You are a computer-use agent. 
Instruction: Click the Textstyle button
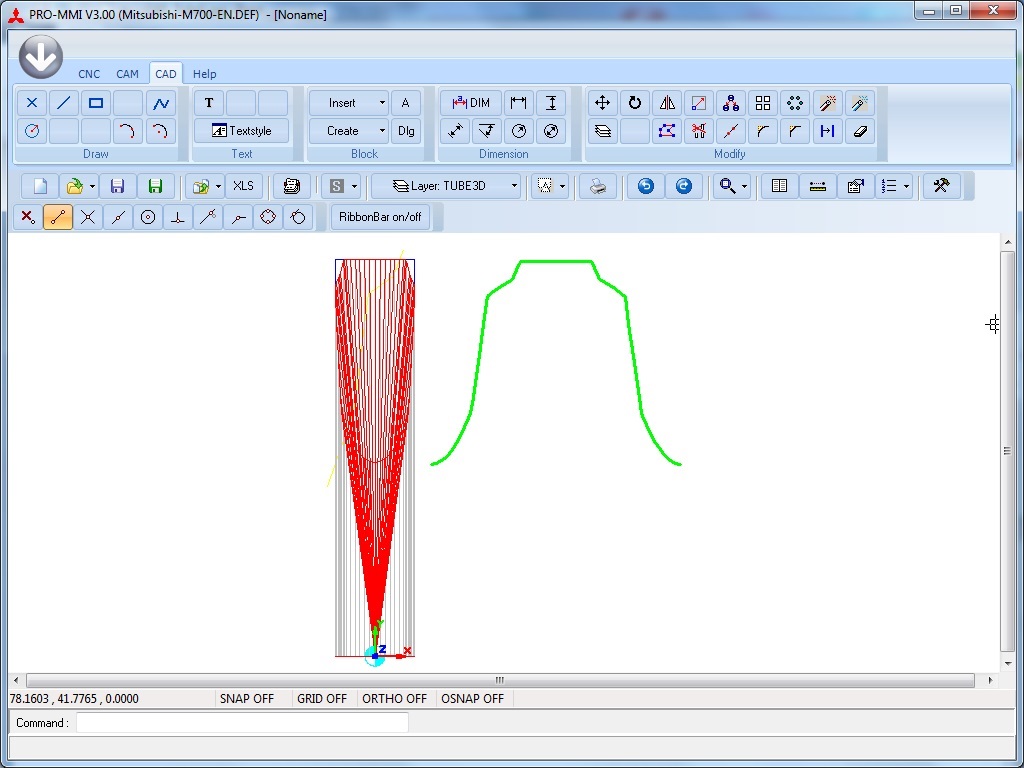[241, 130]
